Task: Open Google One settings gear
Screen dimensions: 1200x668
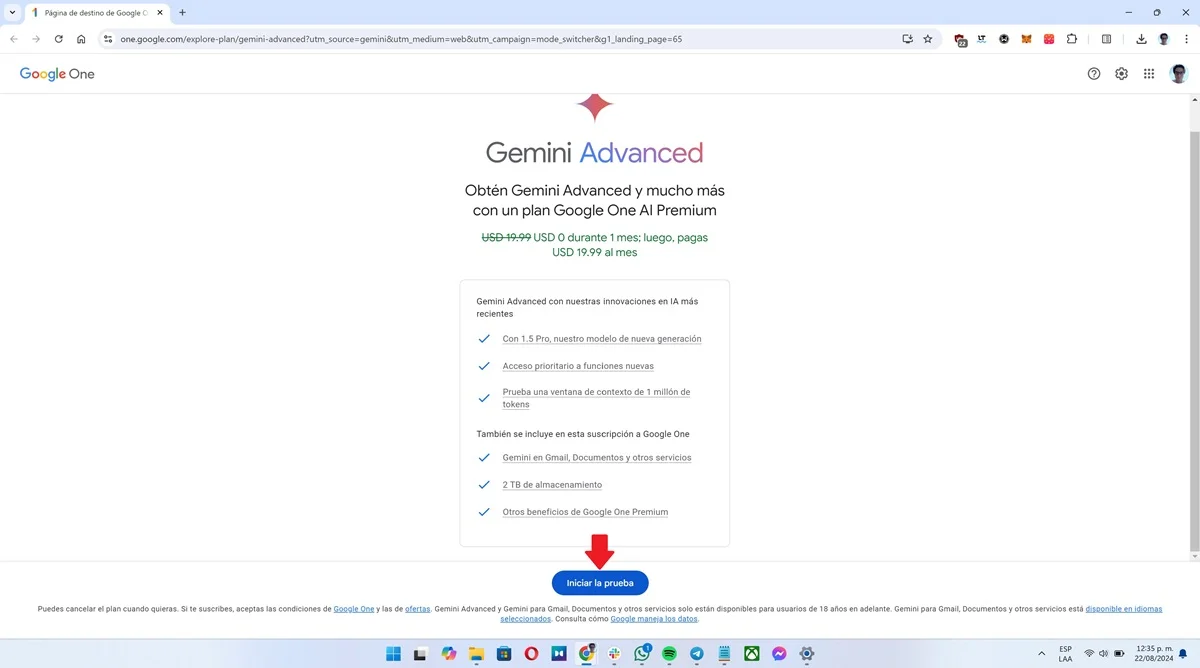Action: [1121, 73]
